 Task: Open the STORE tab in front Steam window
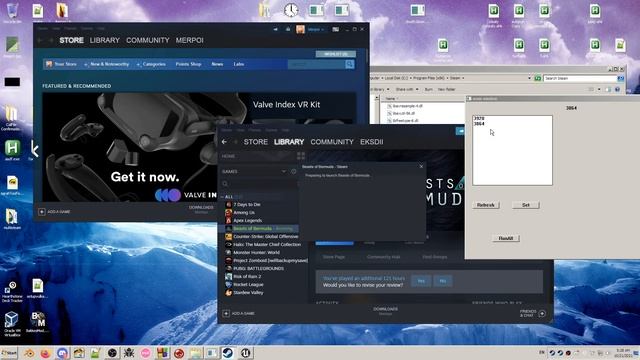click(256, 142)
